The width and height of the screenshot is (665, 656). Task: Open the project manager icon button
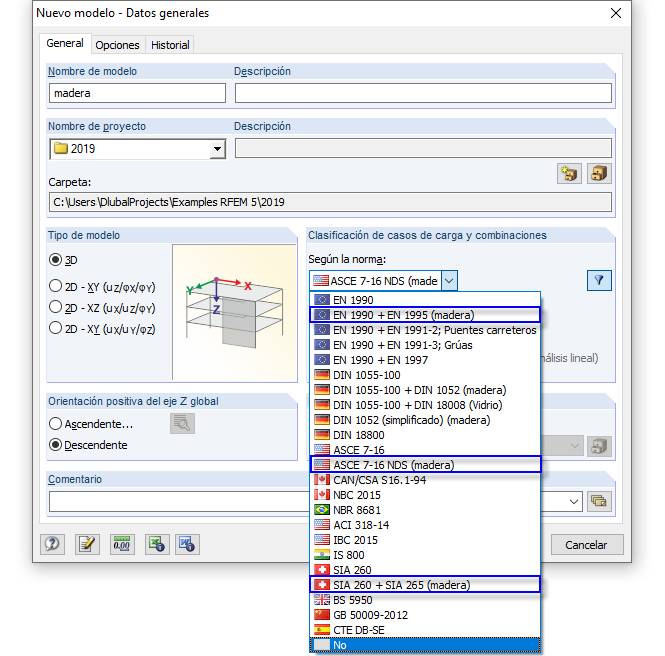coord(599,173)
